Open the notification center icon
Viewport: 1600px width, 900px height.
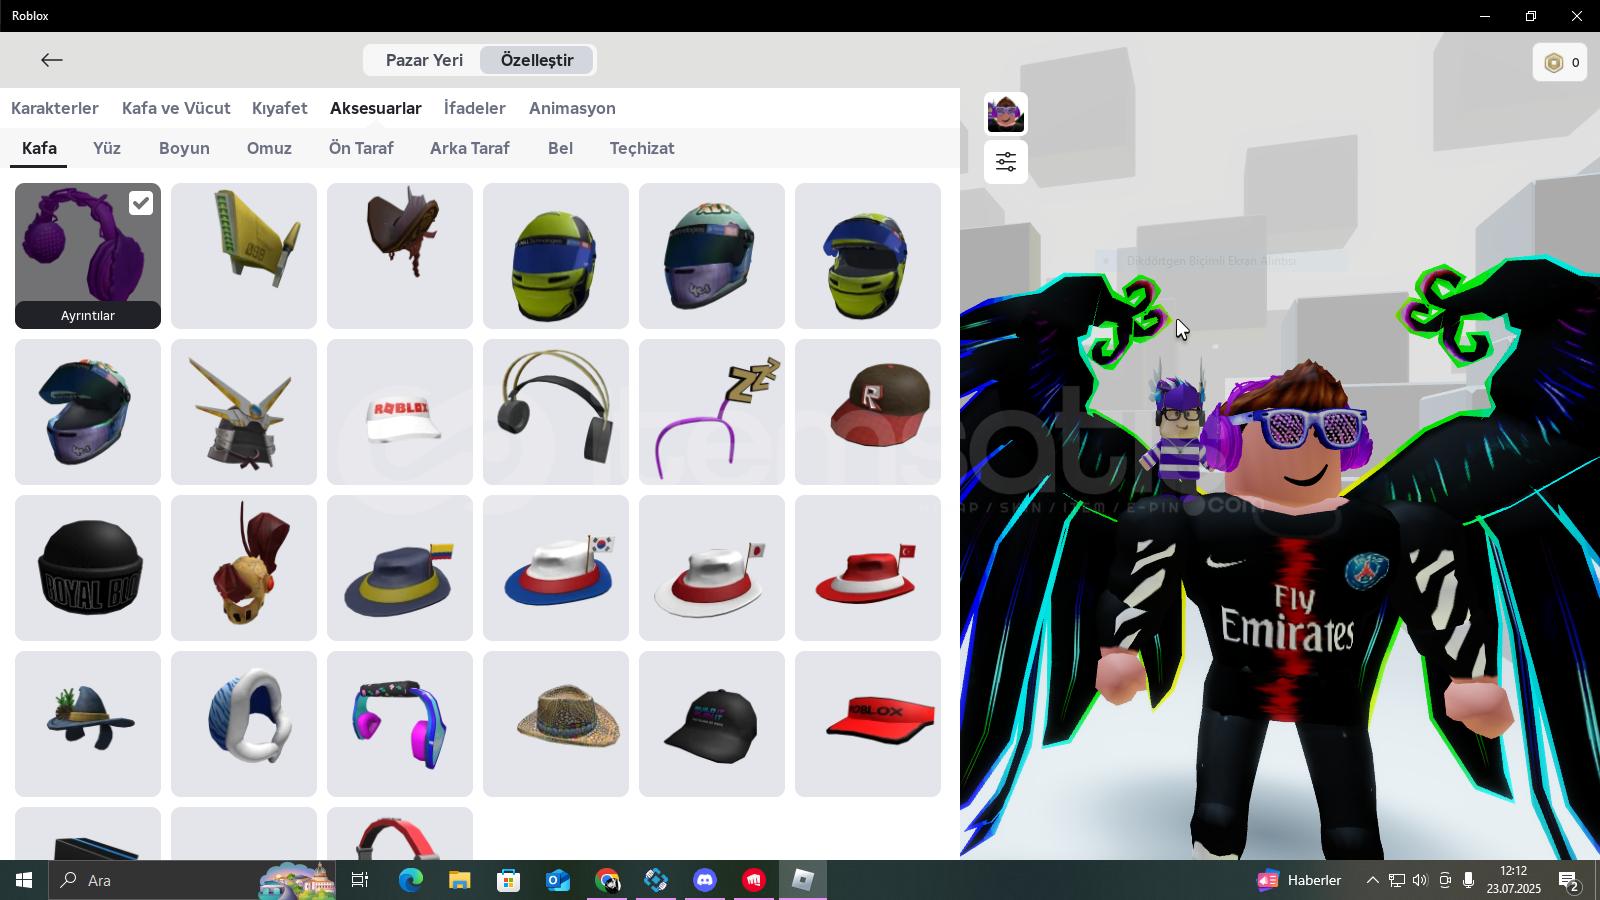pos(1569,881)
